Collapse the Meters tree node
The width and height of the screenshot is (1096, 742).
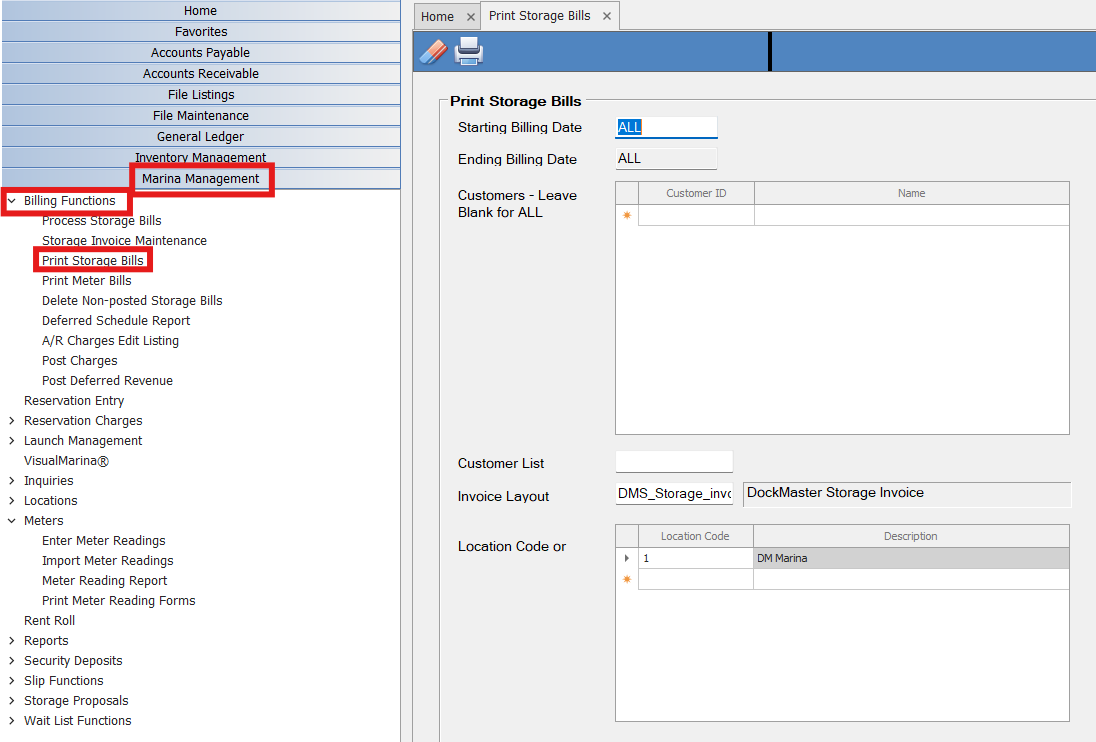click(x=11, y=521)
